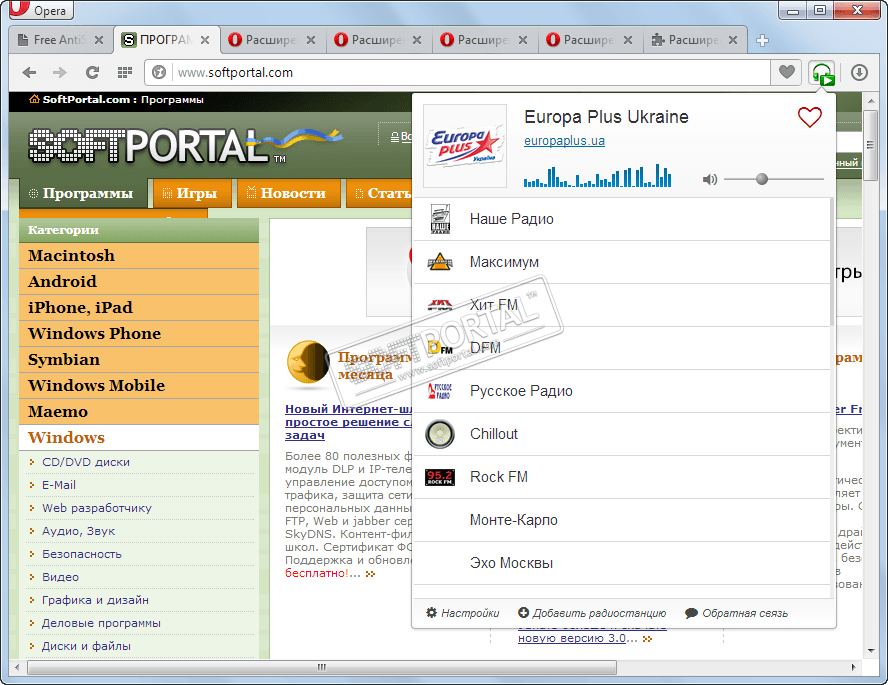This screenshot has height=685, width=888.
Task: Open the Диски и файлы subcategory
Action: coord(86,646)
